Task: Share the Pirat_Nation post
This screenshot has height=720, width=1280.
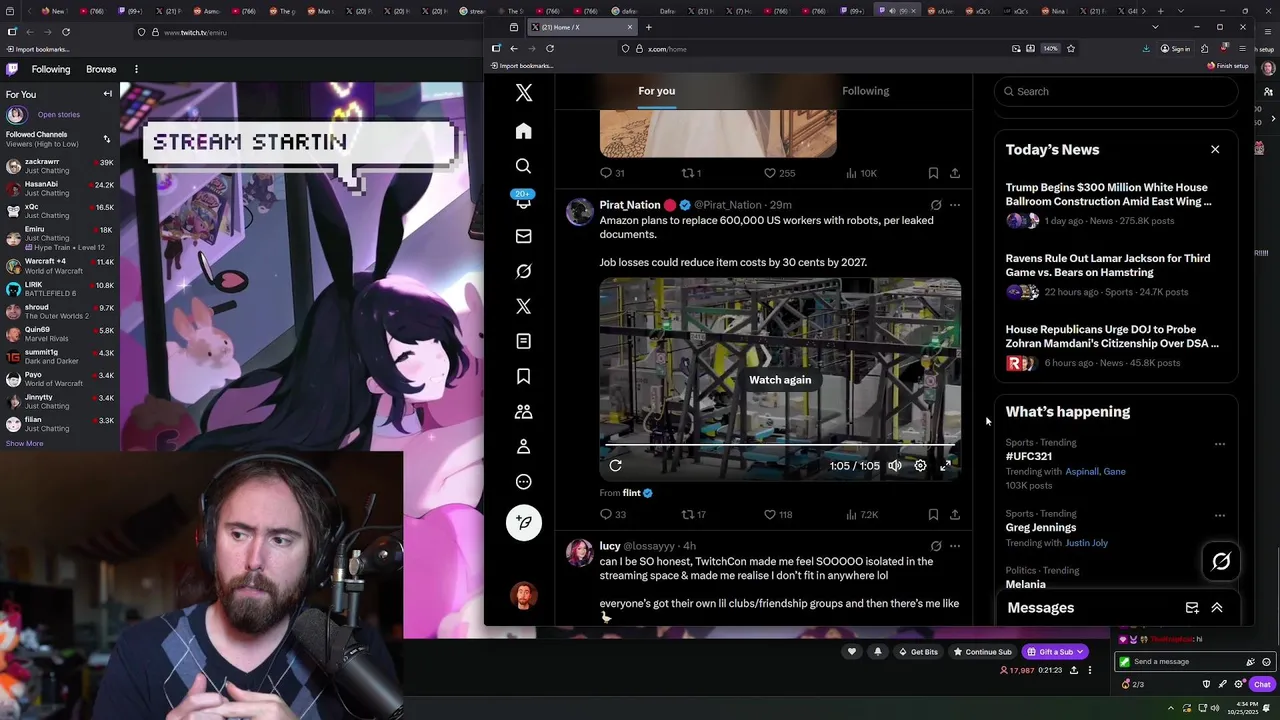Action: click(x=955, y=514)
